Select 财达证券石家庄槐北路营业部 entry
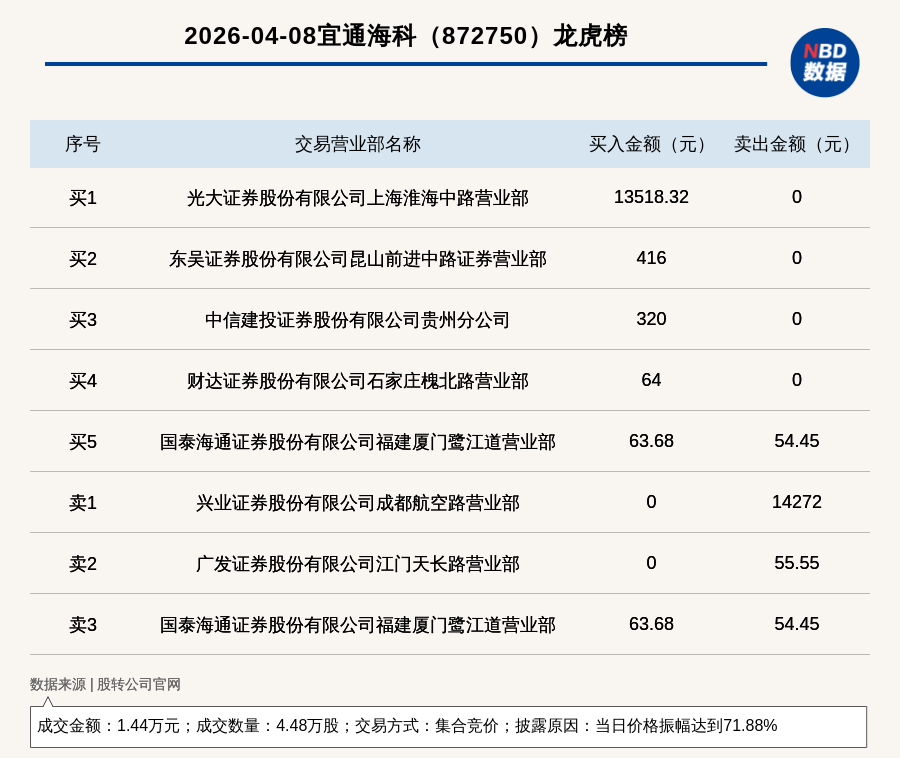This screenshot has width=900, height=758. 357,381
